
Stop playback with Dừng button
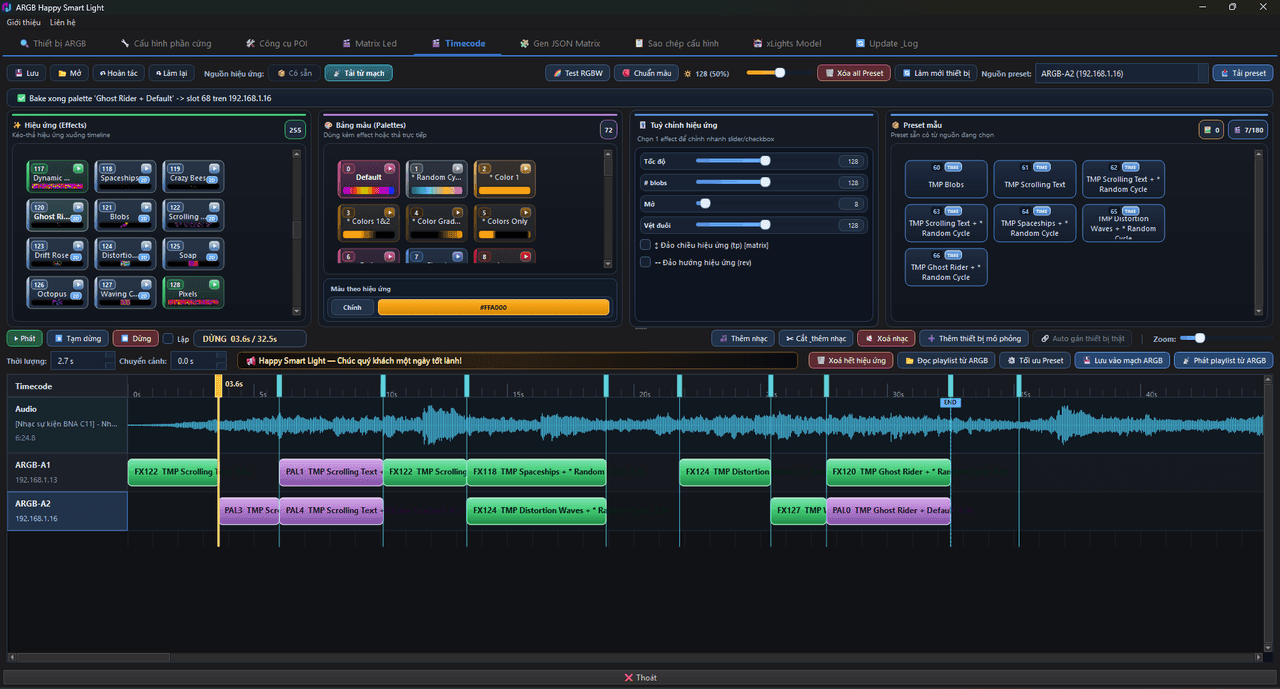(135, 339)
